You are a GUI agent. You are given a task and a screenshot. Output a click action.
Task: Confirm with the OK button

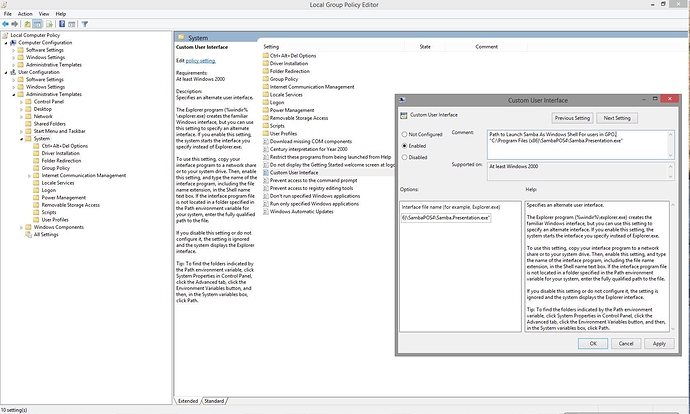[593, 344]
